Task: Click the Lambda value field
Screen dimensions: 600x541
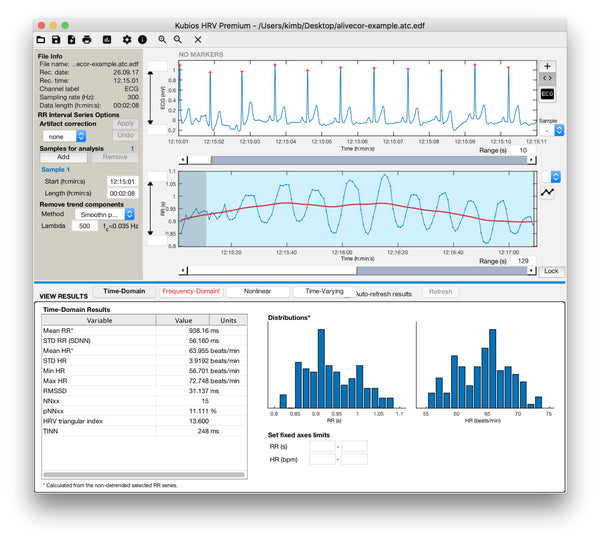Action: pos(85,226)
